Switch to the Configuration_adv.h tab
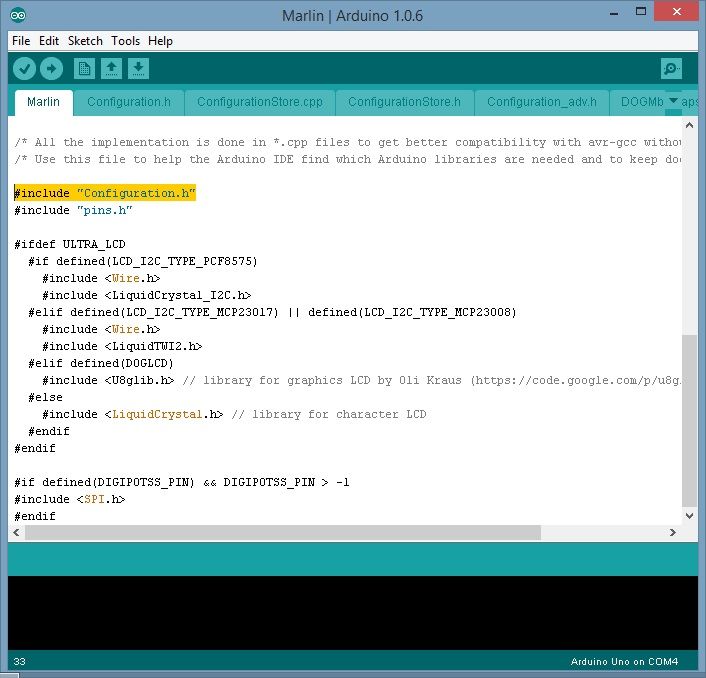Screen dimensions: 706x678 click(542, 102)
